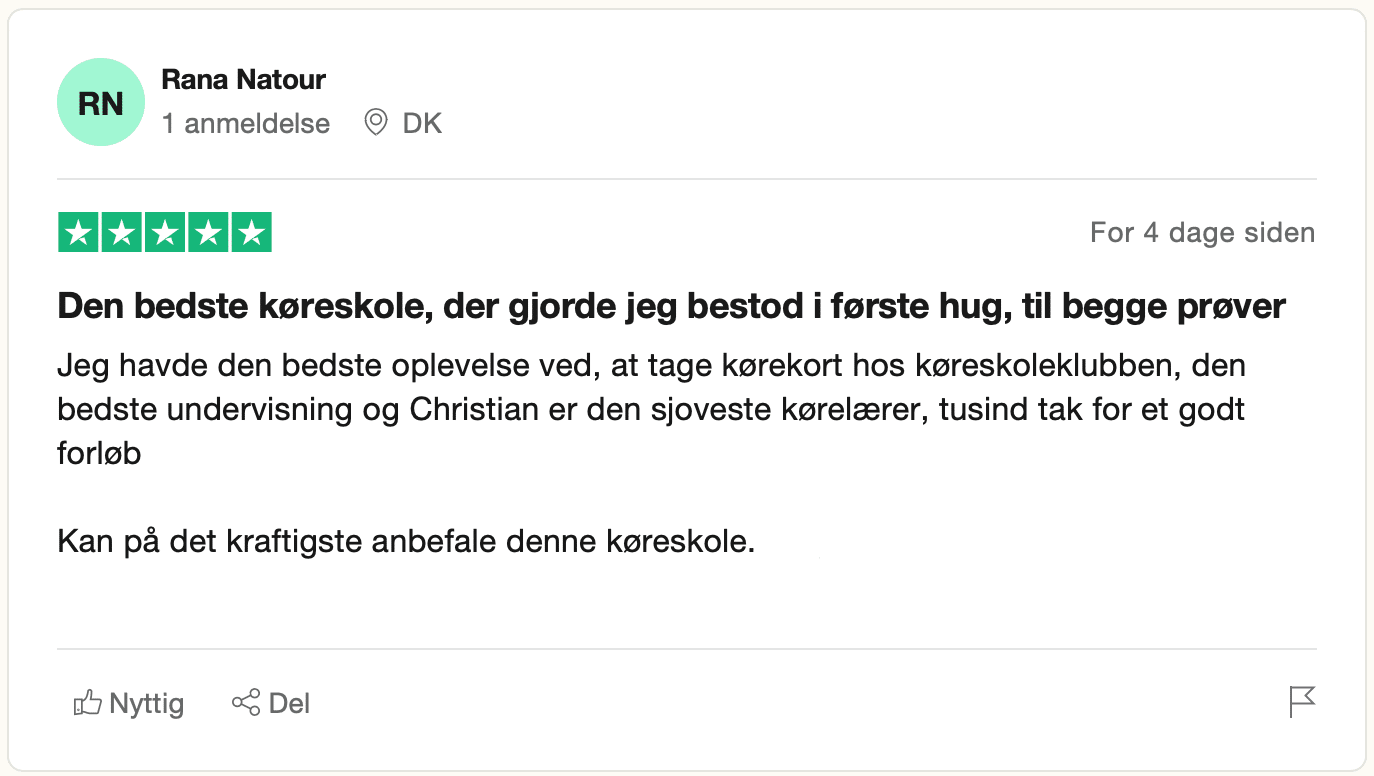Click the fourth green star
This screenshot has height=776, width=1374.
208,233
